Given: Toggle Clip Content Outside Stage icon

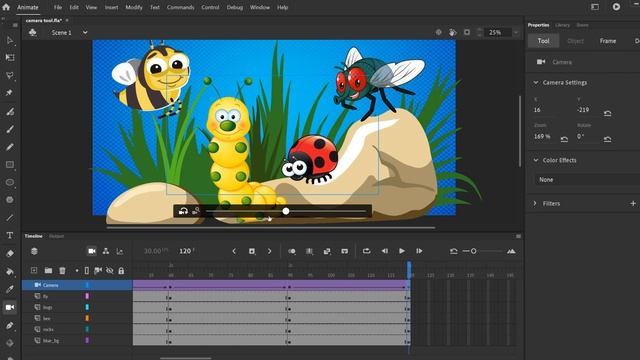Looking at the screenshot, I should pyautogui.click(x=467, y=32).
